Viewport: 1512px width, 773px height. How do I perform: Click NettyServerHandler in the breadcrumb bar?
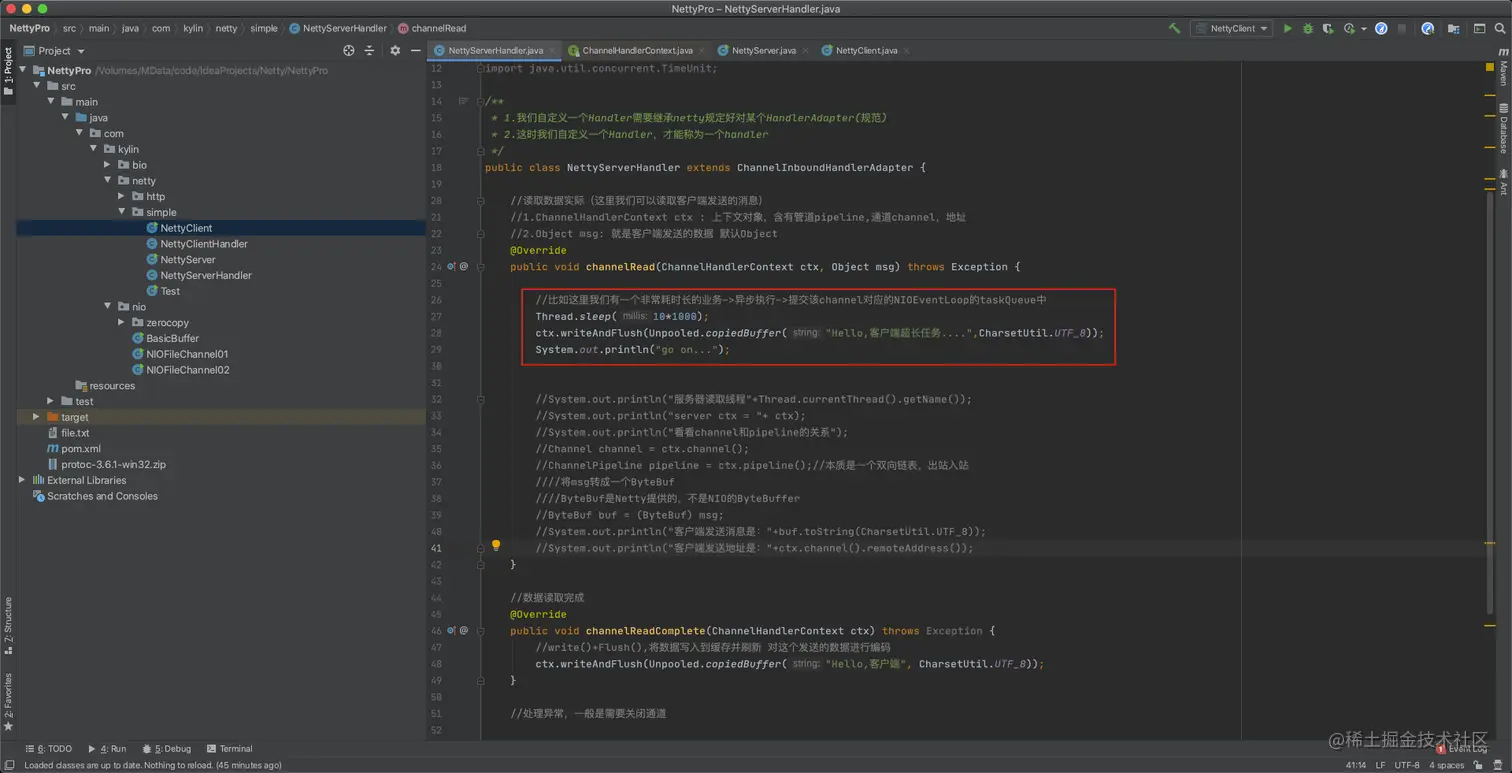tap(337, 29)
